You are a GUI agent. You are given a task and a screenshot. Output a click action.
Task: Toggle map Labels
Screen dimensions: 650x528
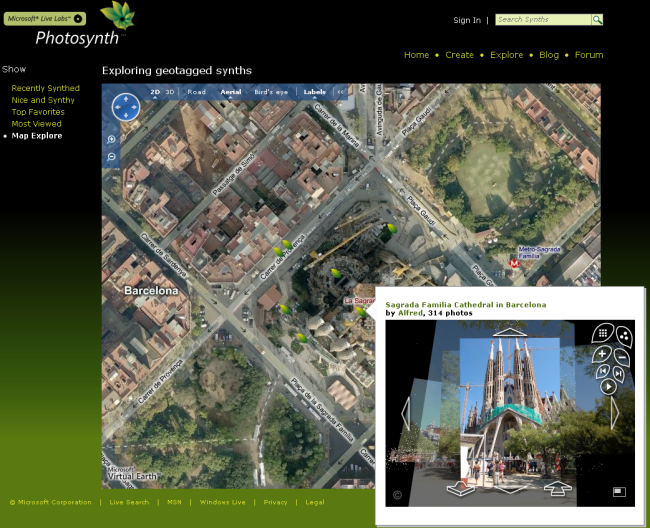(315, 92)
